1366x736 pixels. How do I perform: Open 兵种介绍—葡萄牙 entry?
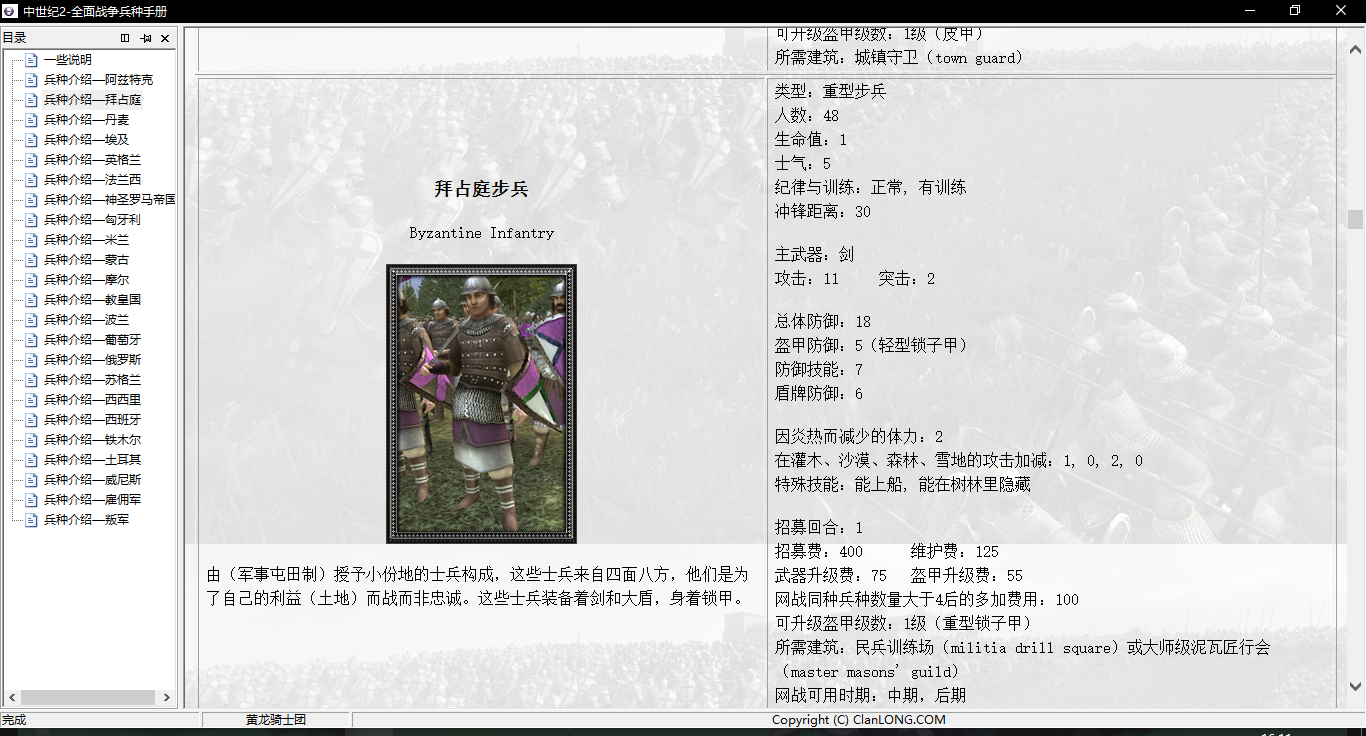(x=92, y=340)
